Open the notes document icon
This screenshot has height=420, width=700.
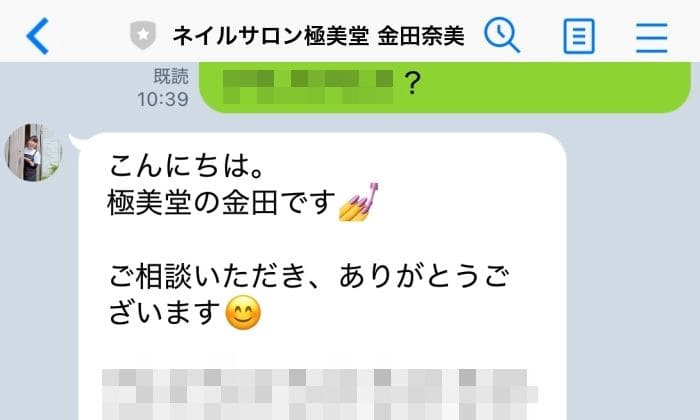pyautogui.click(x=579, y=36)
